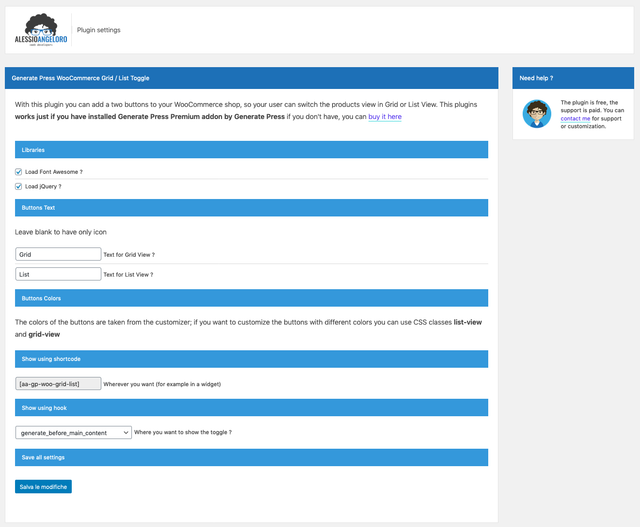Click the Plugin settings heading text
This screenshot has width=640, height=527.
click(x=99, y=30)
